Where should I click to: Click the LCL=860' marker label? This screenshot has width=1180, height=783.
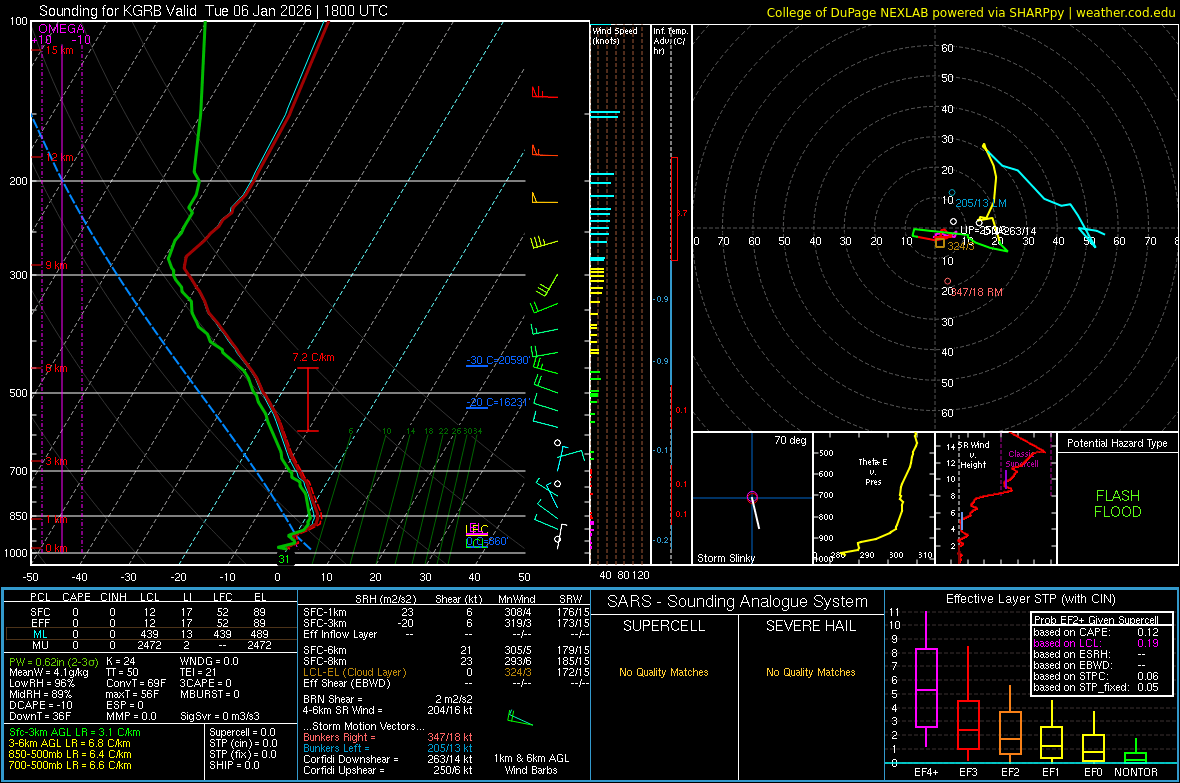point(487,541)
